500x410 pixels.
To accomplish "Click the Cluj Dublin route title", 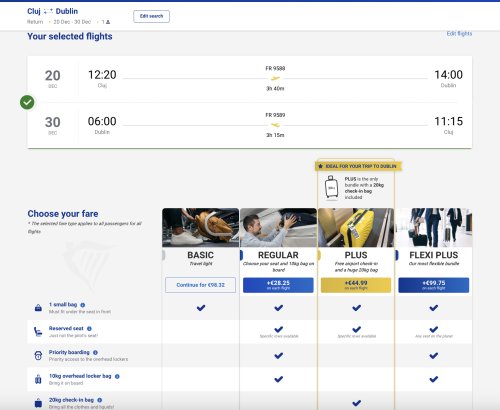I will click(x=53, y=11).
